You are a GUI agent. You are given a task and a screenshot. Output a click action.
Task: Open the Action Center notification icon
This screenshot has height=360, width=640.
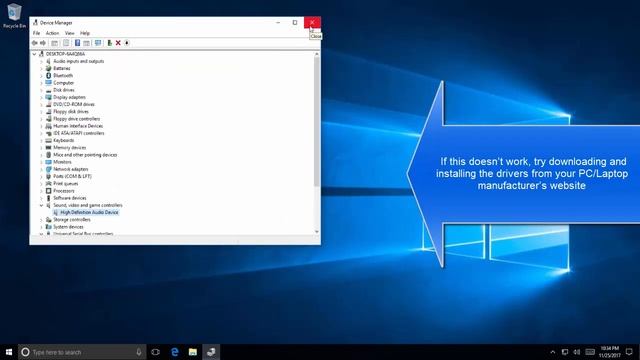click(629, 352)
